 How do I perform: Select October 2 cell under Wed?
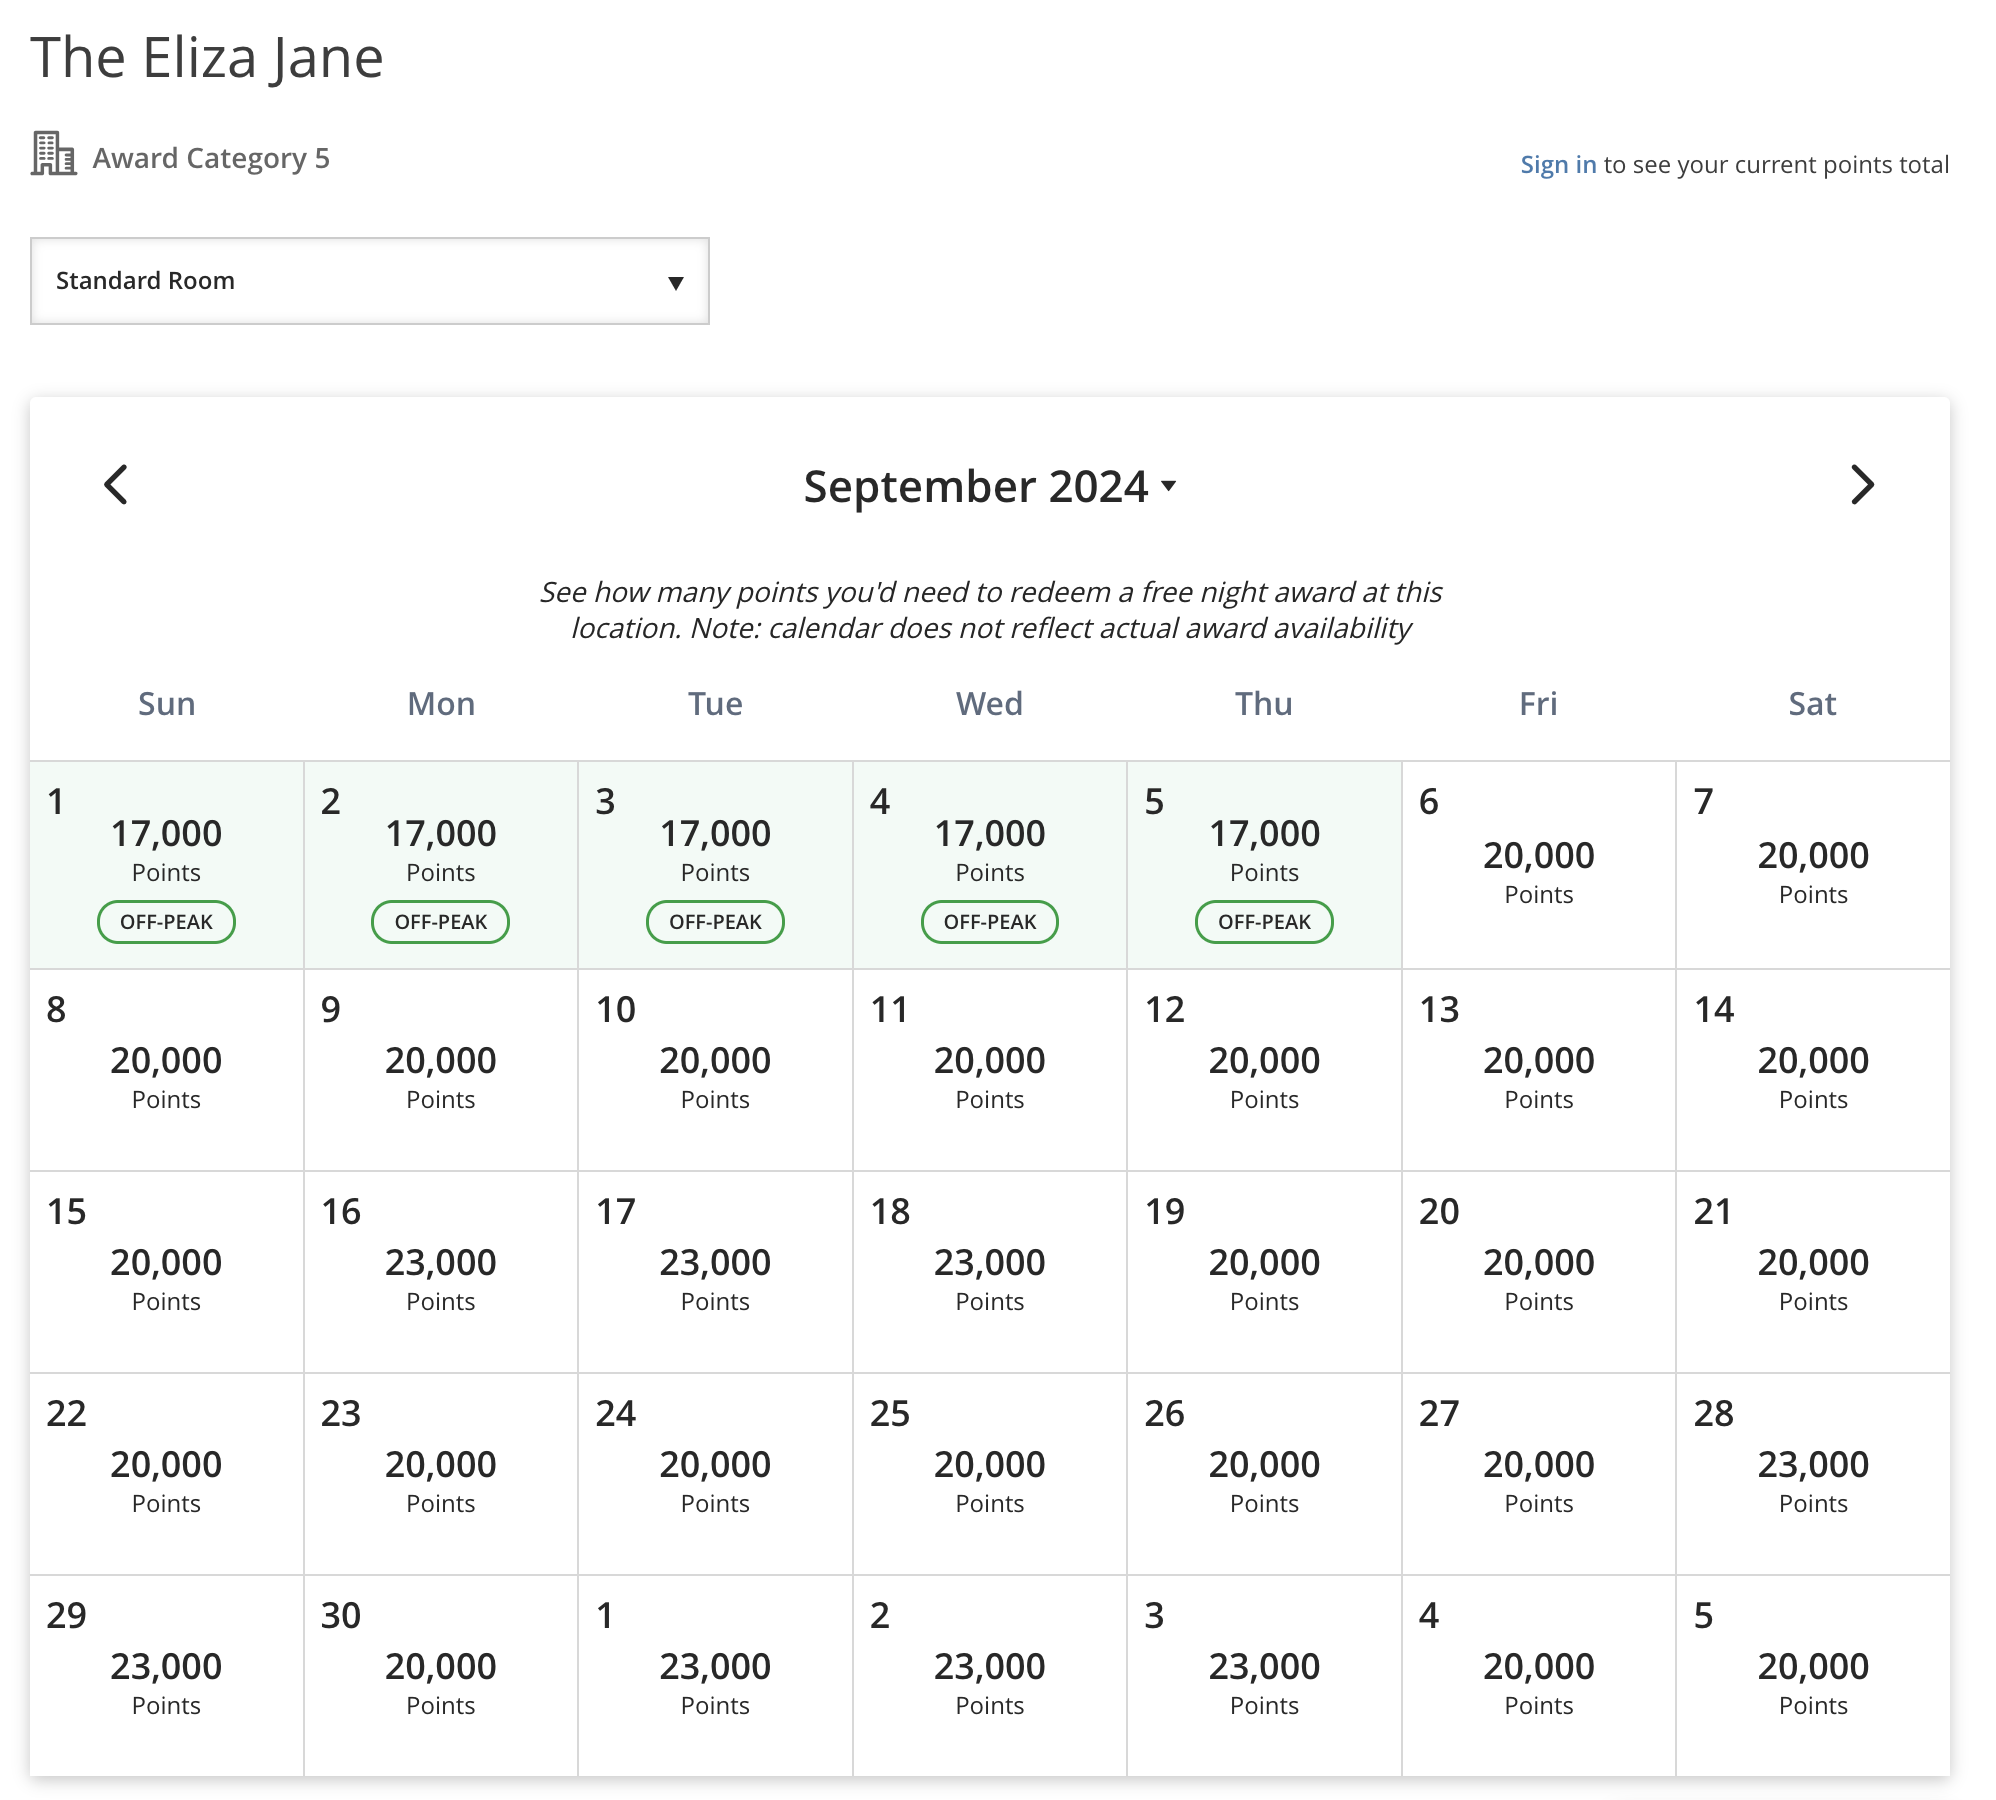click(990, 1676)
